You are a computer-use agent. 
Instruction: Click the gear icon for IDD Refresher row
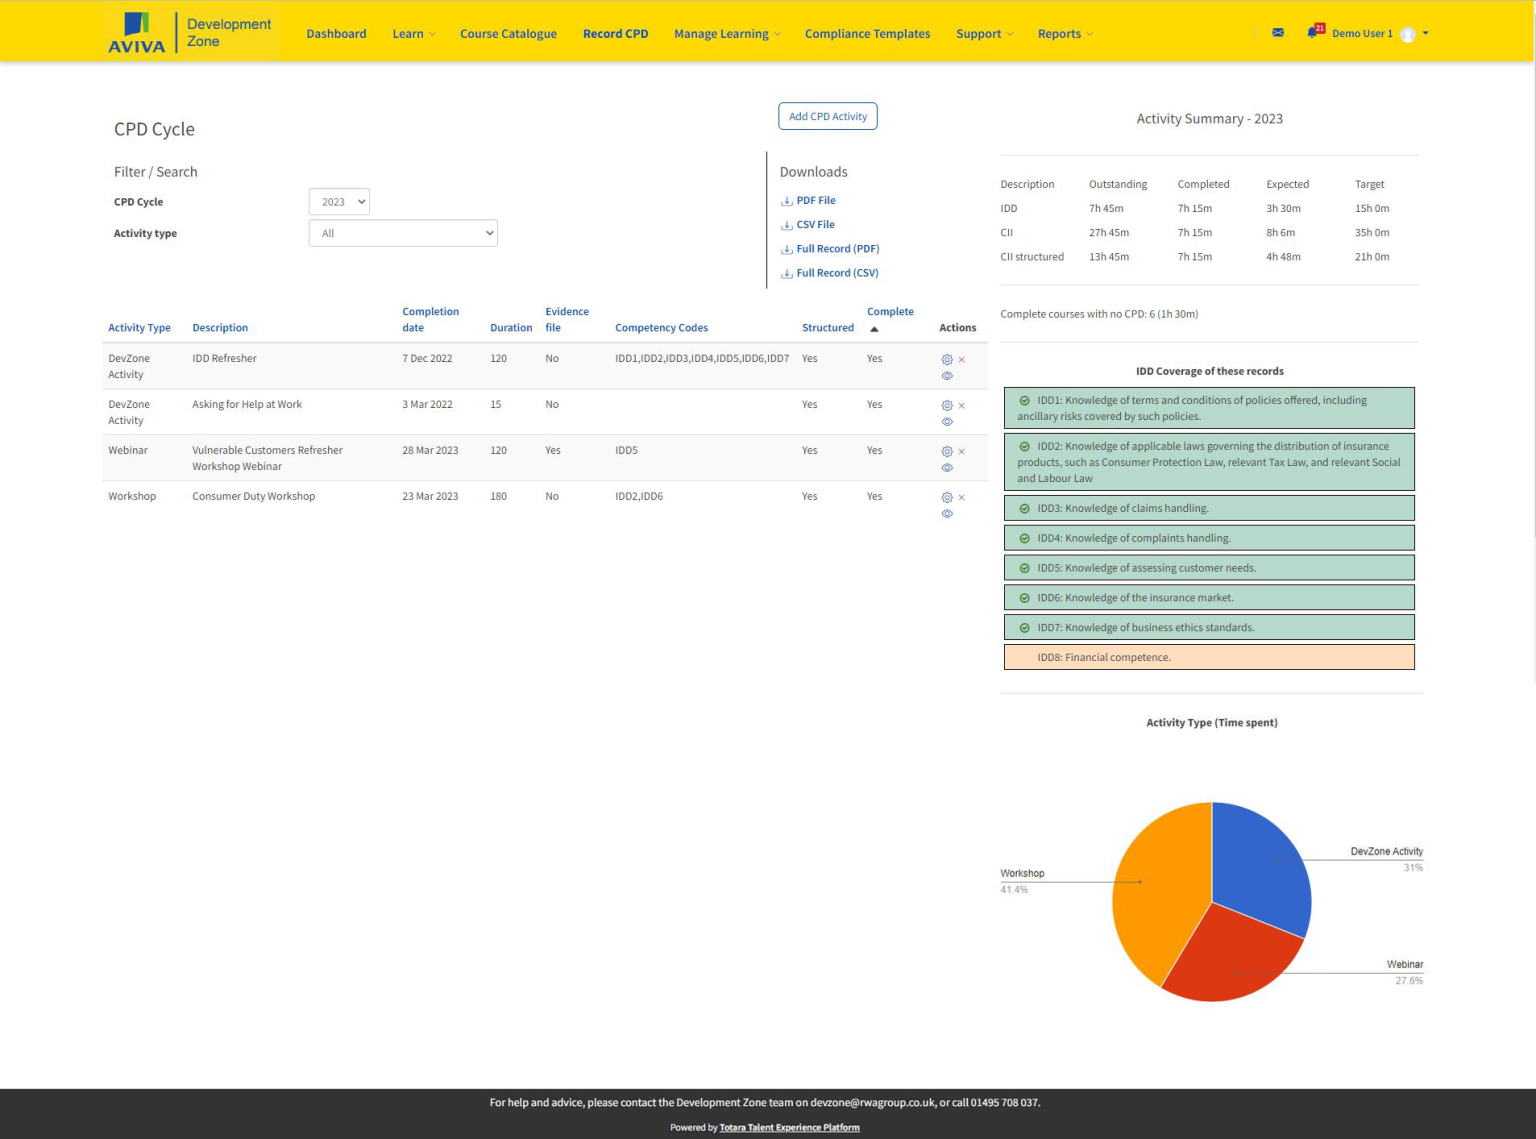point(946,359)
